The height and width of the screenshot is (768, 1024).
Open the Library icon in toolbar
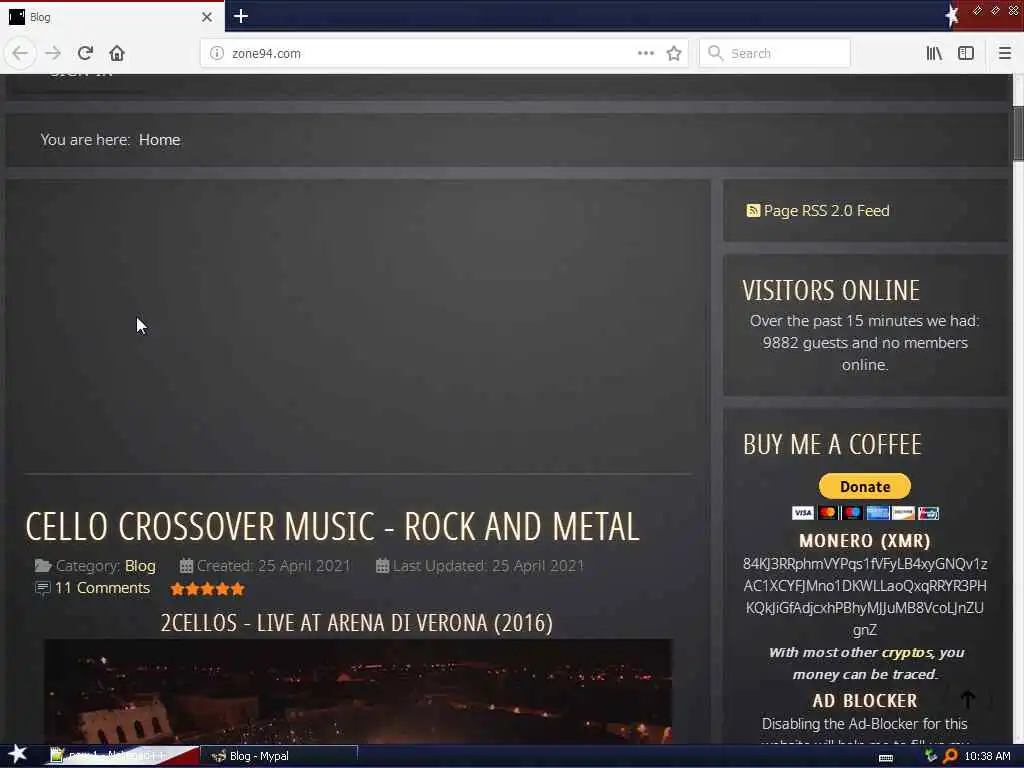pyautogui.click(x=934, y=53)
